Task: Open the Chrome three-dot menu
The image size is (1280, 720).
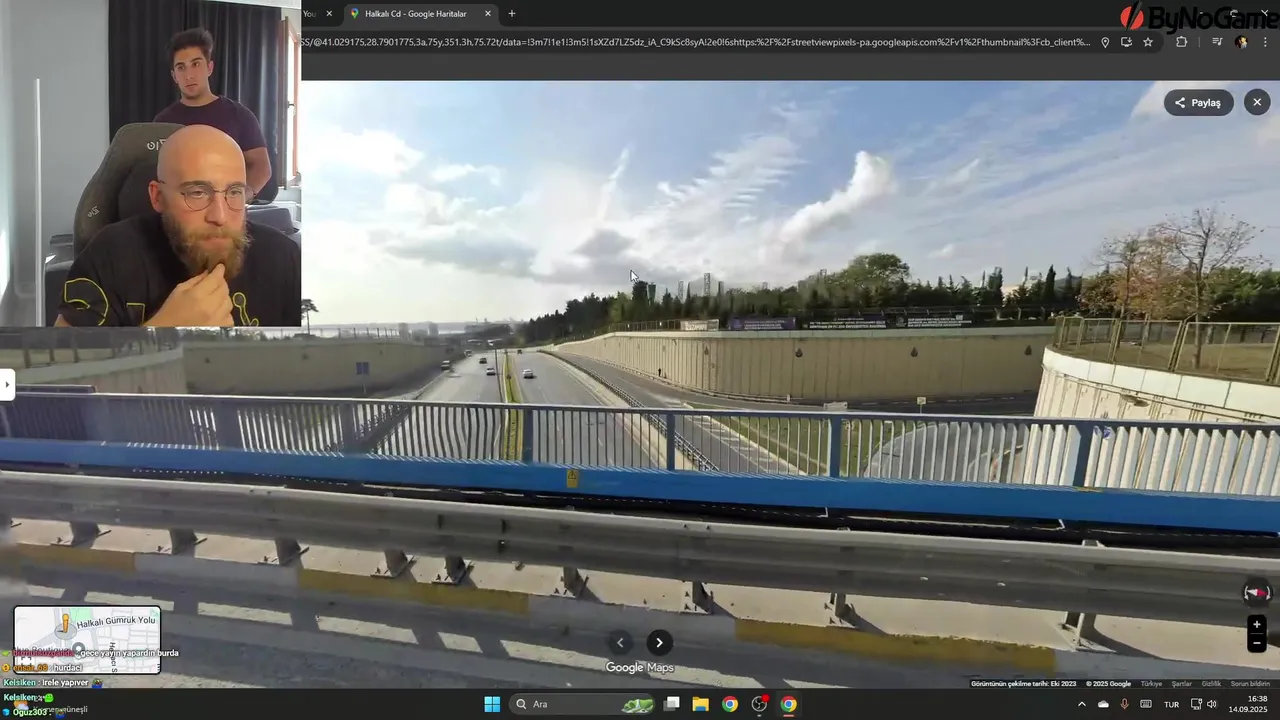Action: [x=1266, y=42]
